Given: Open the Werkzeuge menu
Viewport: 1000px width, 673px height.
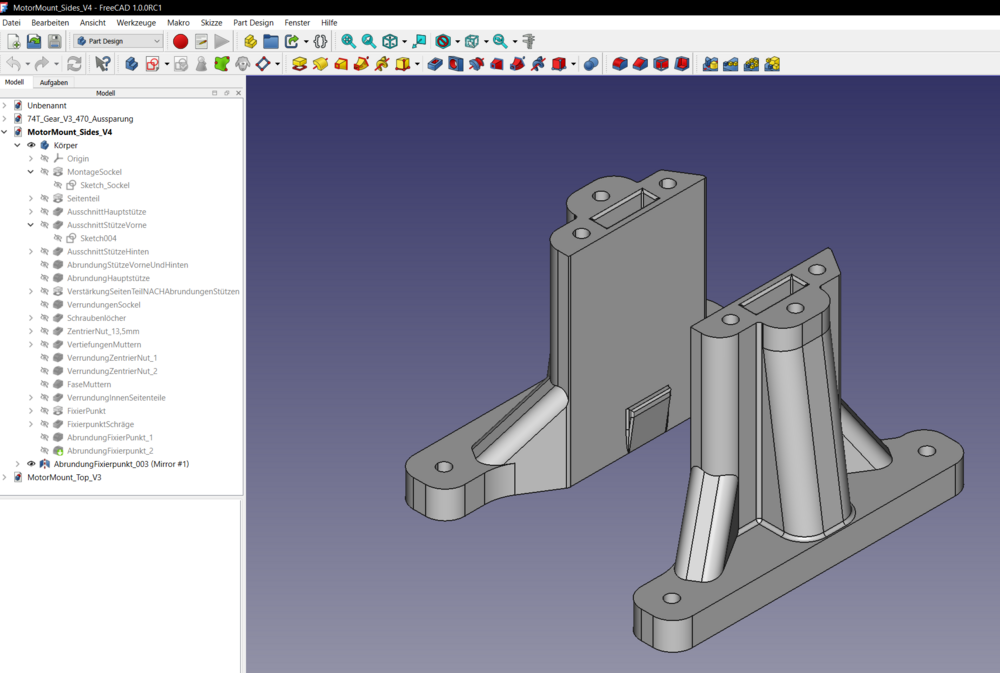Looking at the screenshot, I should pos(136,22).
